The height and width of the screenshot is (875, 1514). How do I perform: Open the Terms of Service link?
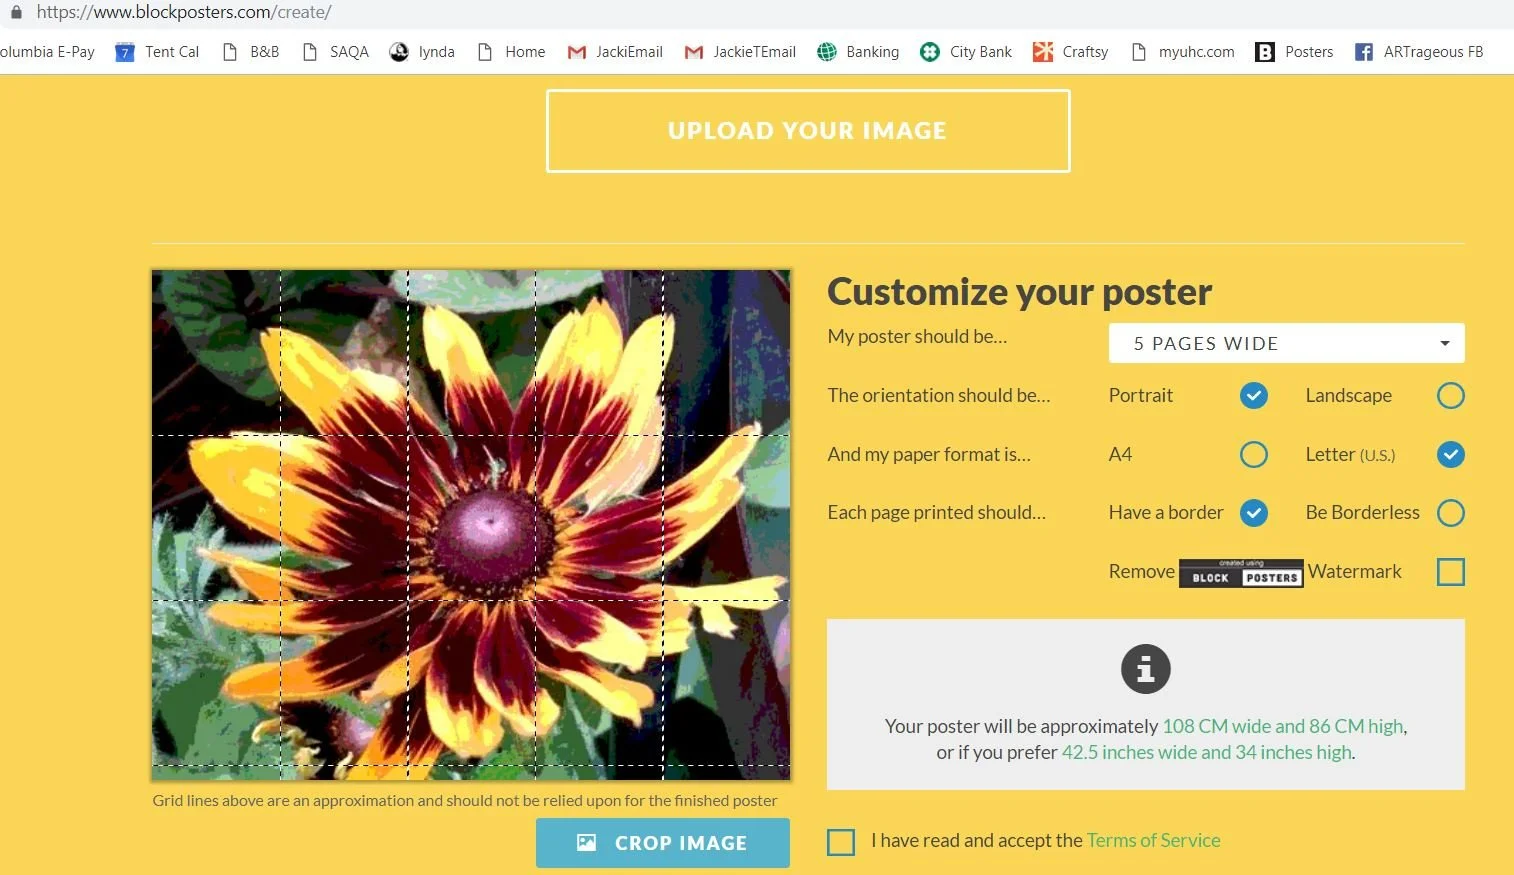[x=1154, y=840]
